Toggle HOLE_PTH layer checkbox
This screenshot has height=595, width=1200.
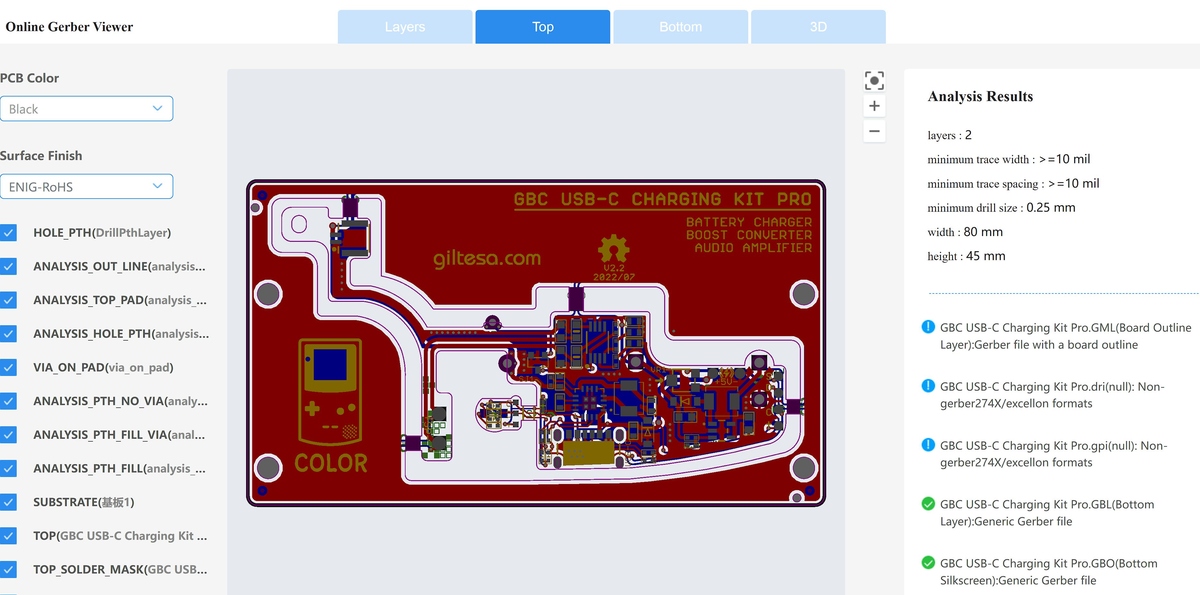(x=9, y=232)
